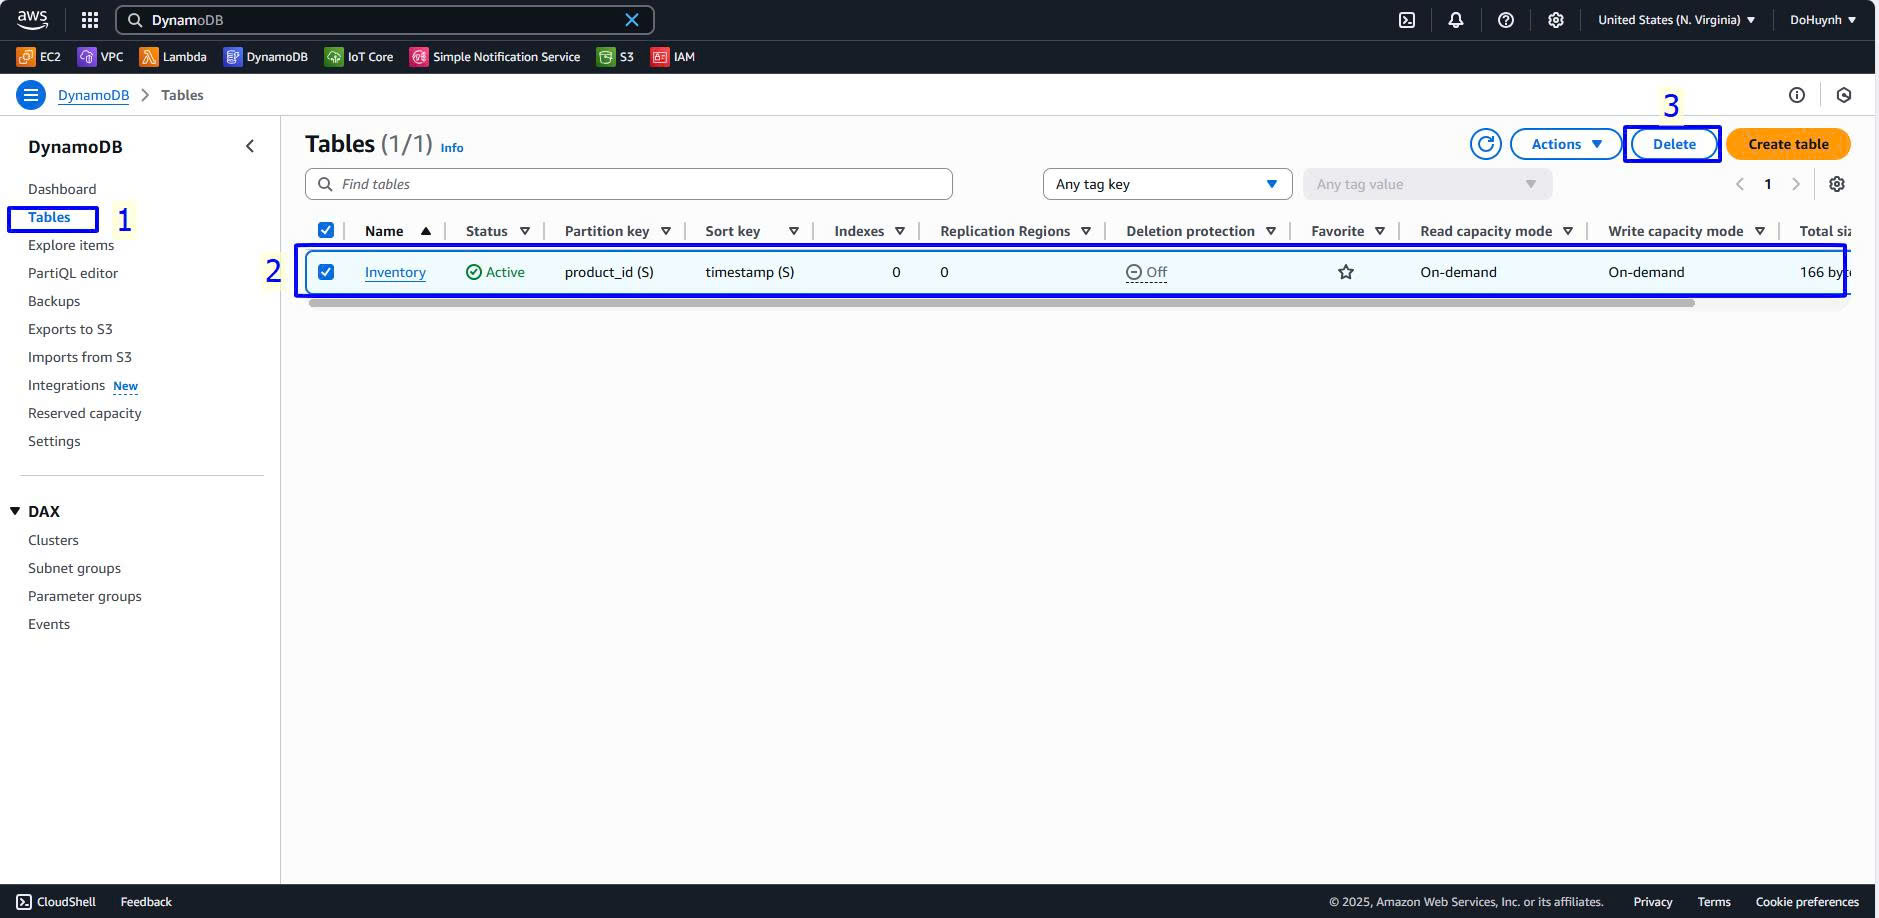Image resolution: width=1879 pixels, height=918 pixels.
Task: Mark Inventory table as favorite star
Action: 1345,272
